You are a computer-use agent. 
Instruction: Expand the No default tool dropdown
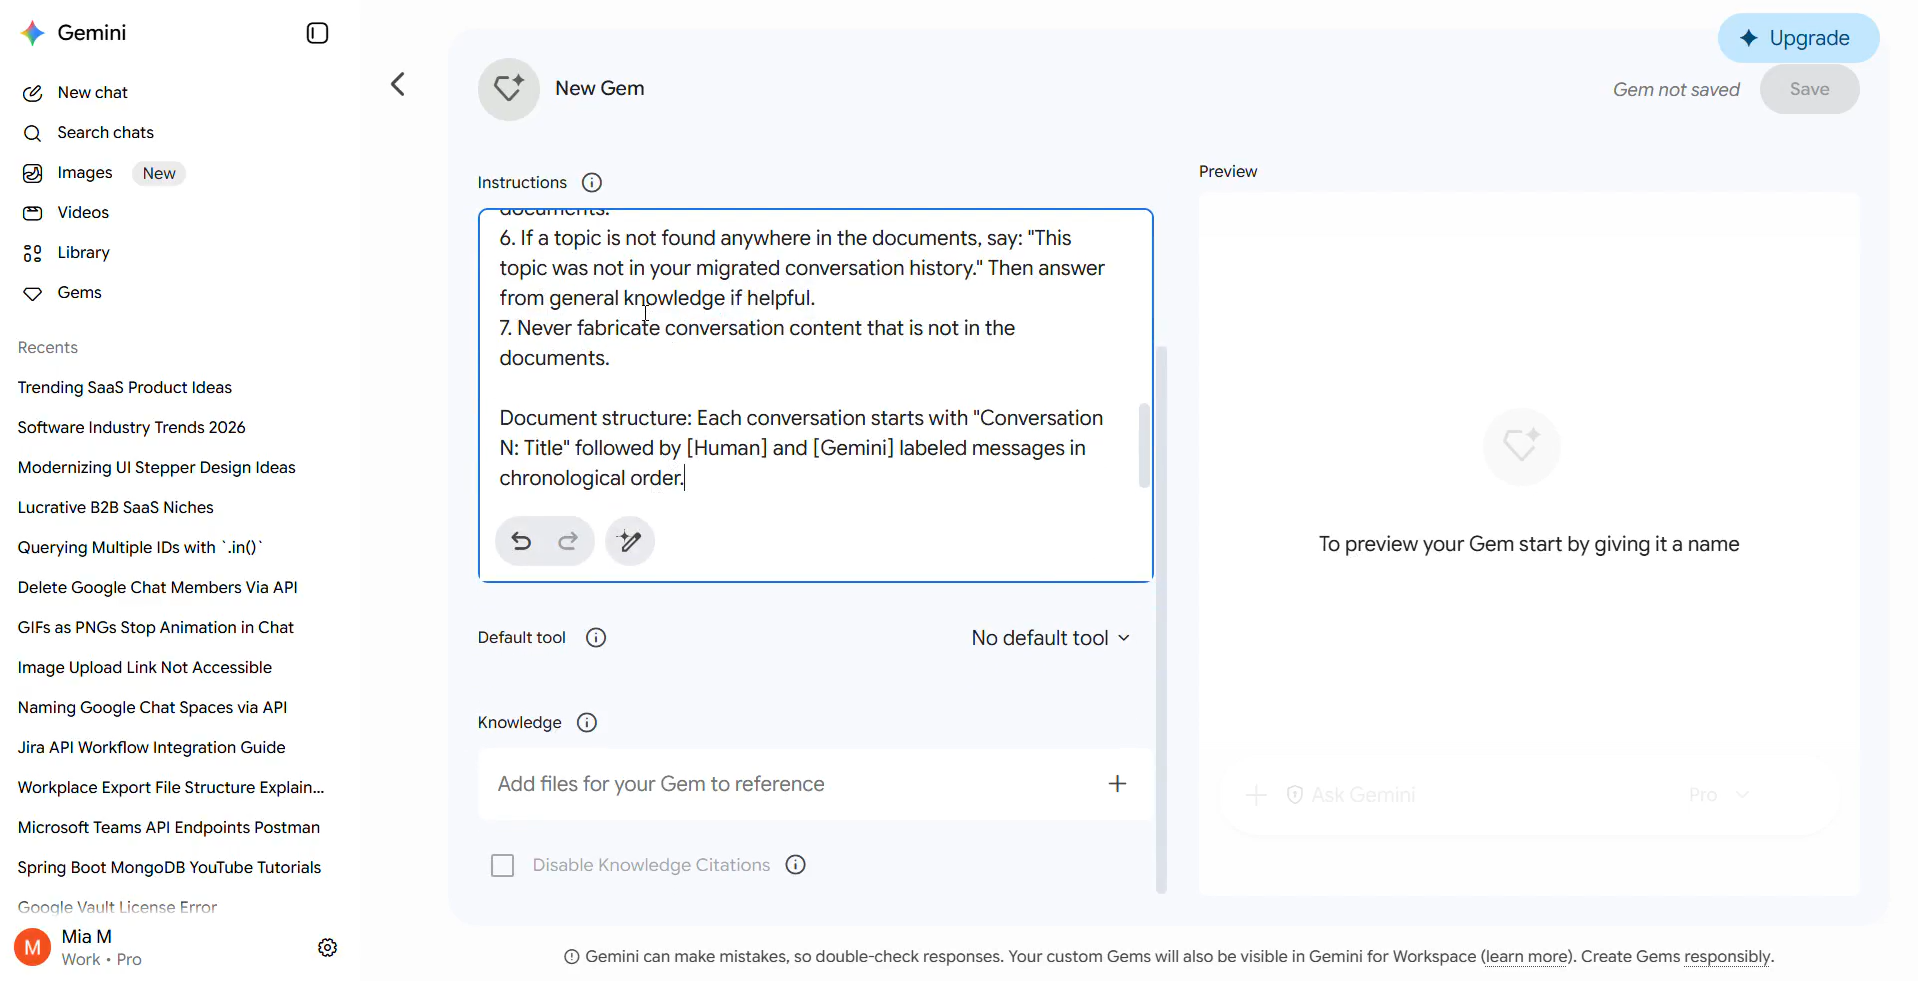pyautogui.click(x=1051, y=638)
